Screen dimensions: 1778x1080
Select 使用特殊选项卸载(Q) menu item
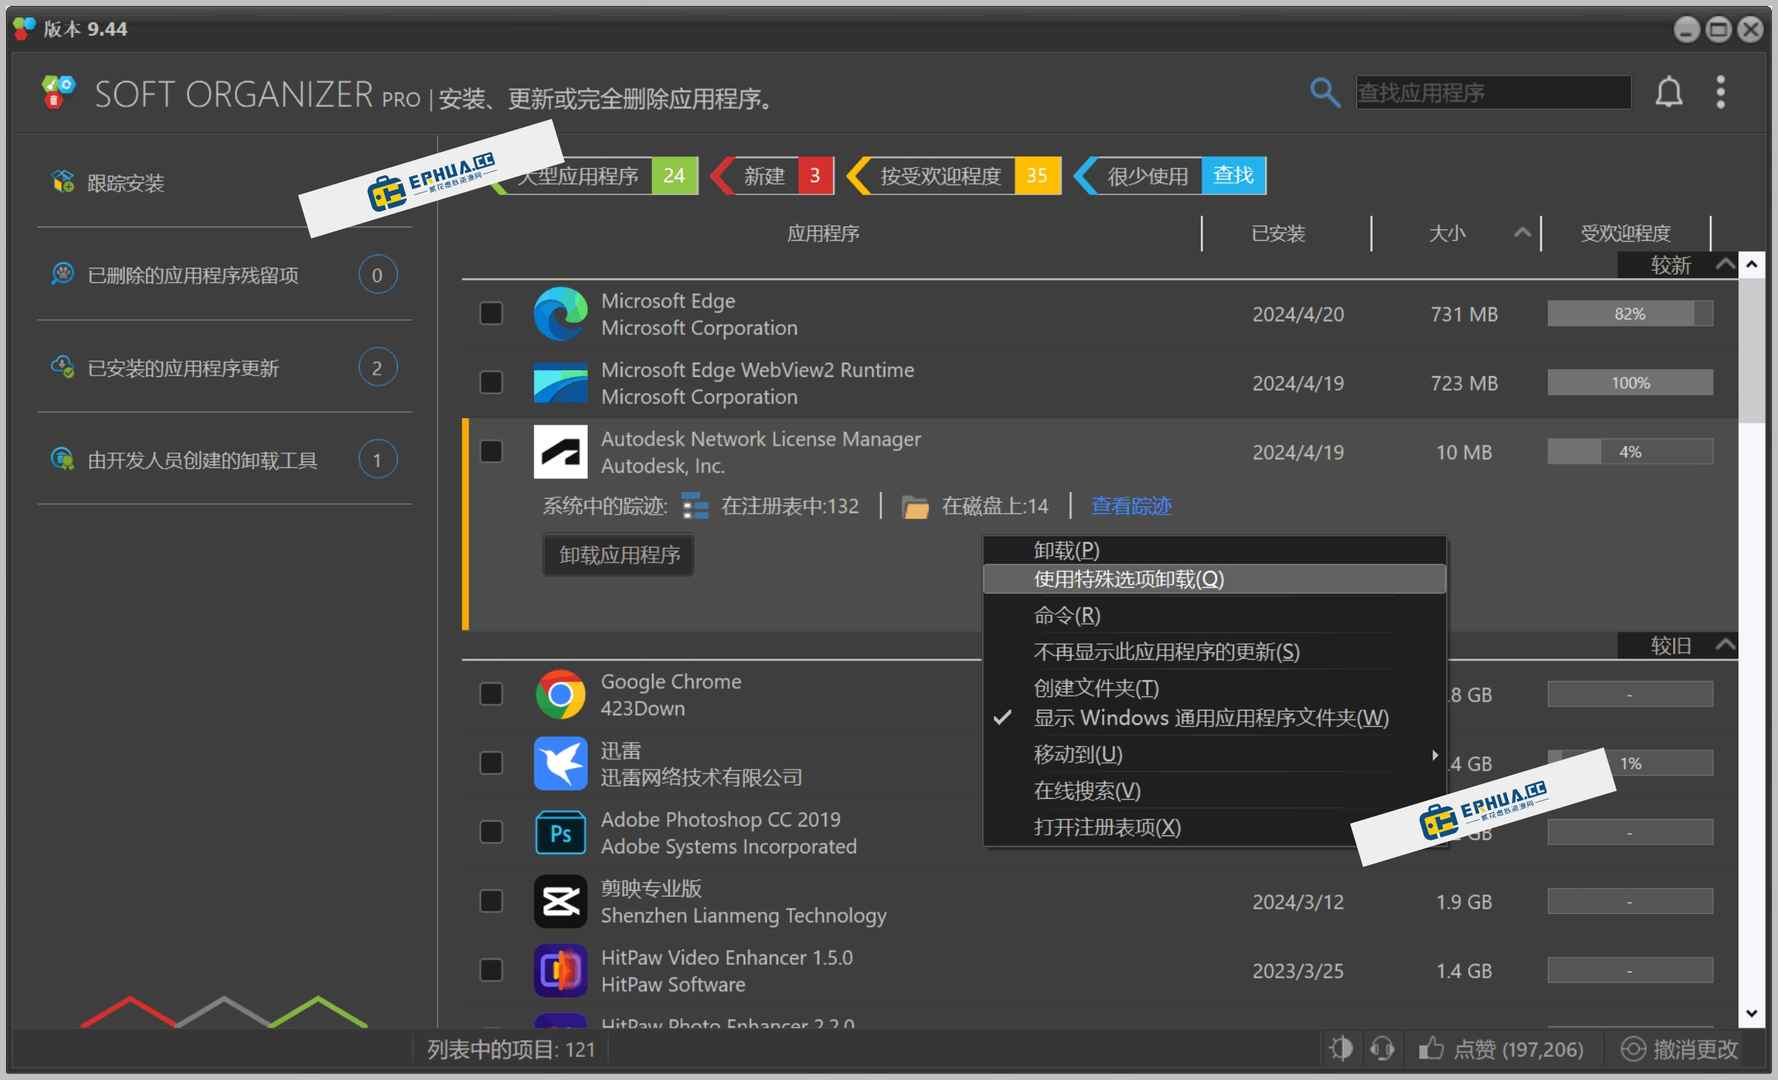click(1214, 579)
